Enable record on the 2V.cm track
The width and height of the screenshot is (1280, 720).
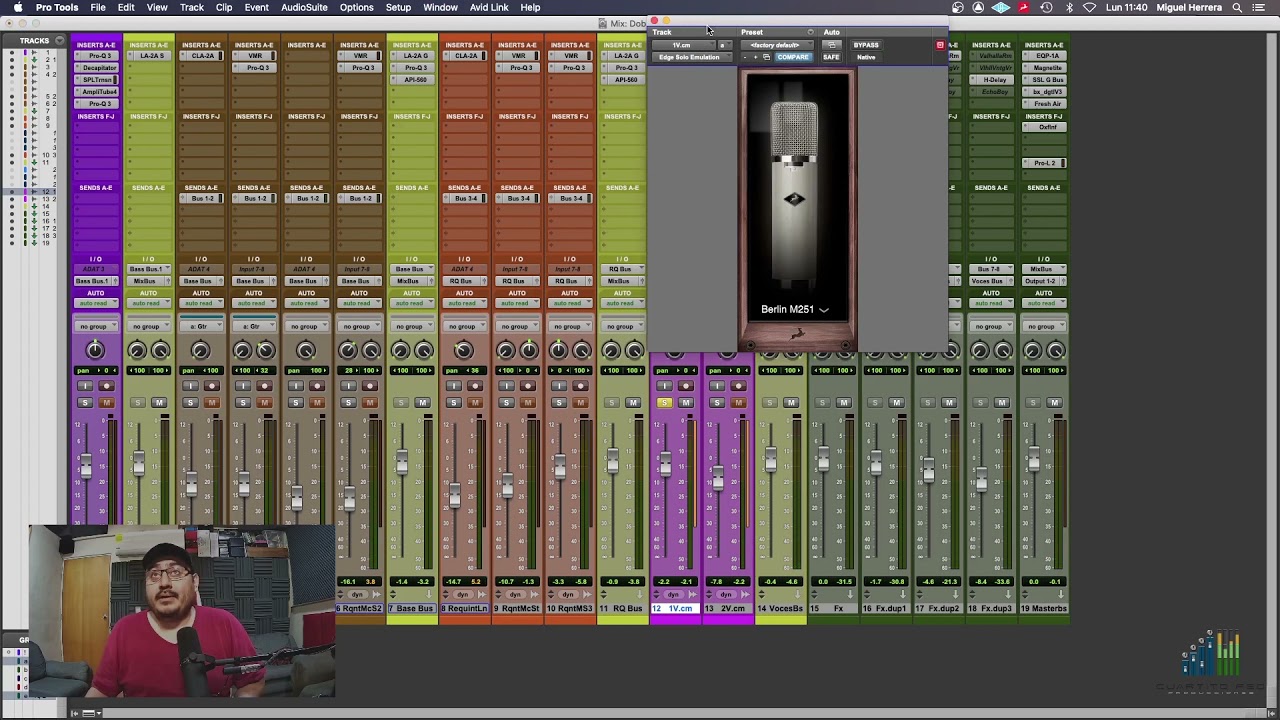pyautogui.click(x=738, y=386)
